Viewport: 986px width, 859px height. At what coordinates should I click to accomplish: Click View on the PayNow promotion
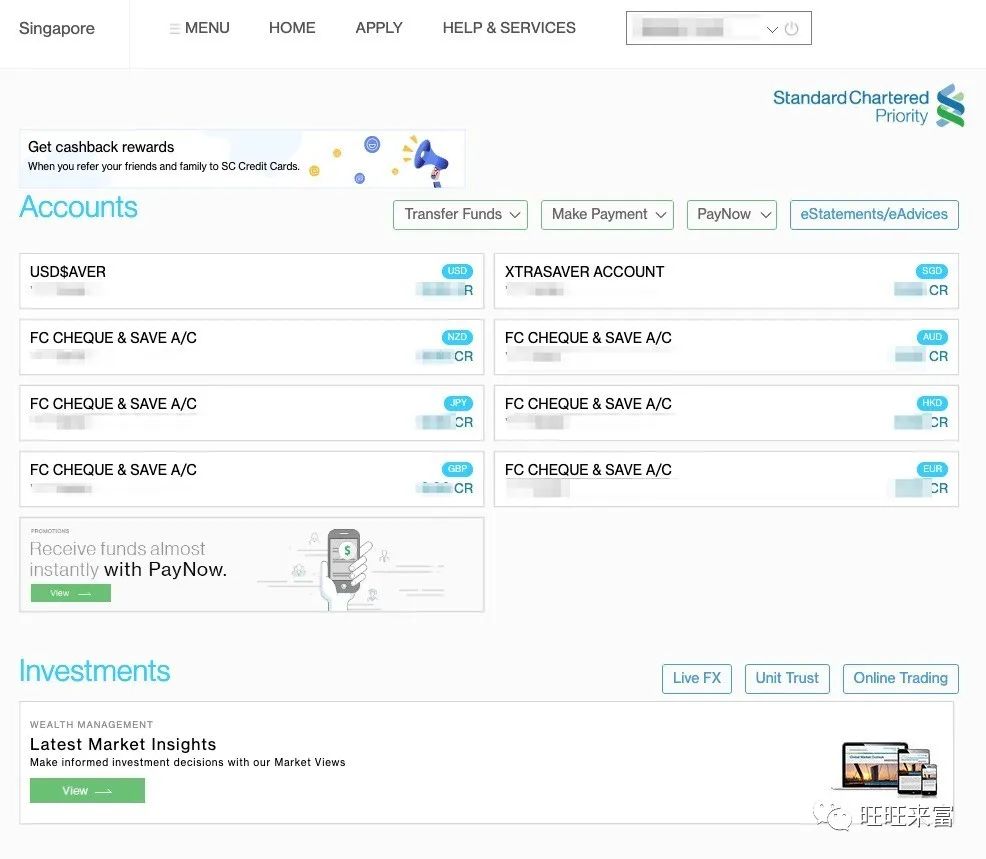click(x=71, y=593)
